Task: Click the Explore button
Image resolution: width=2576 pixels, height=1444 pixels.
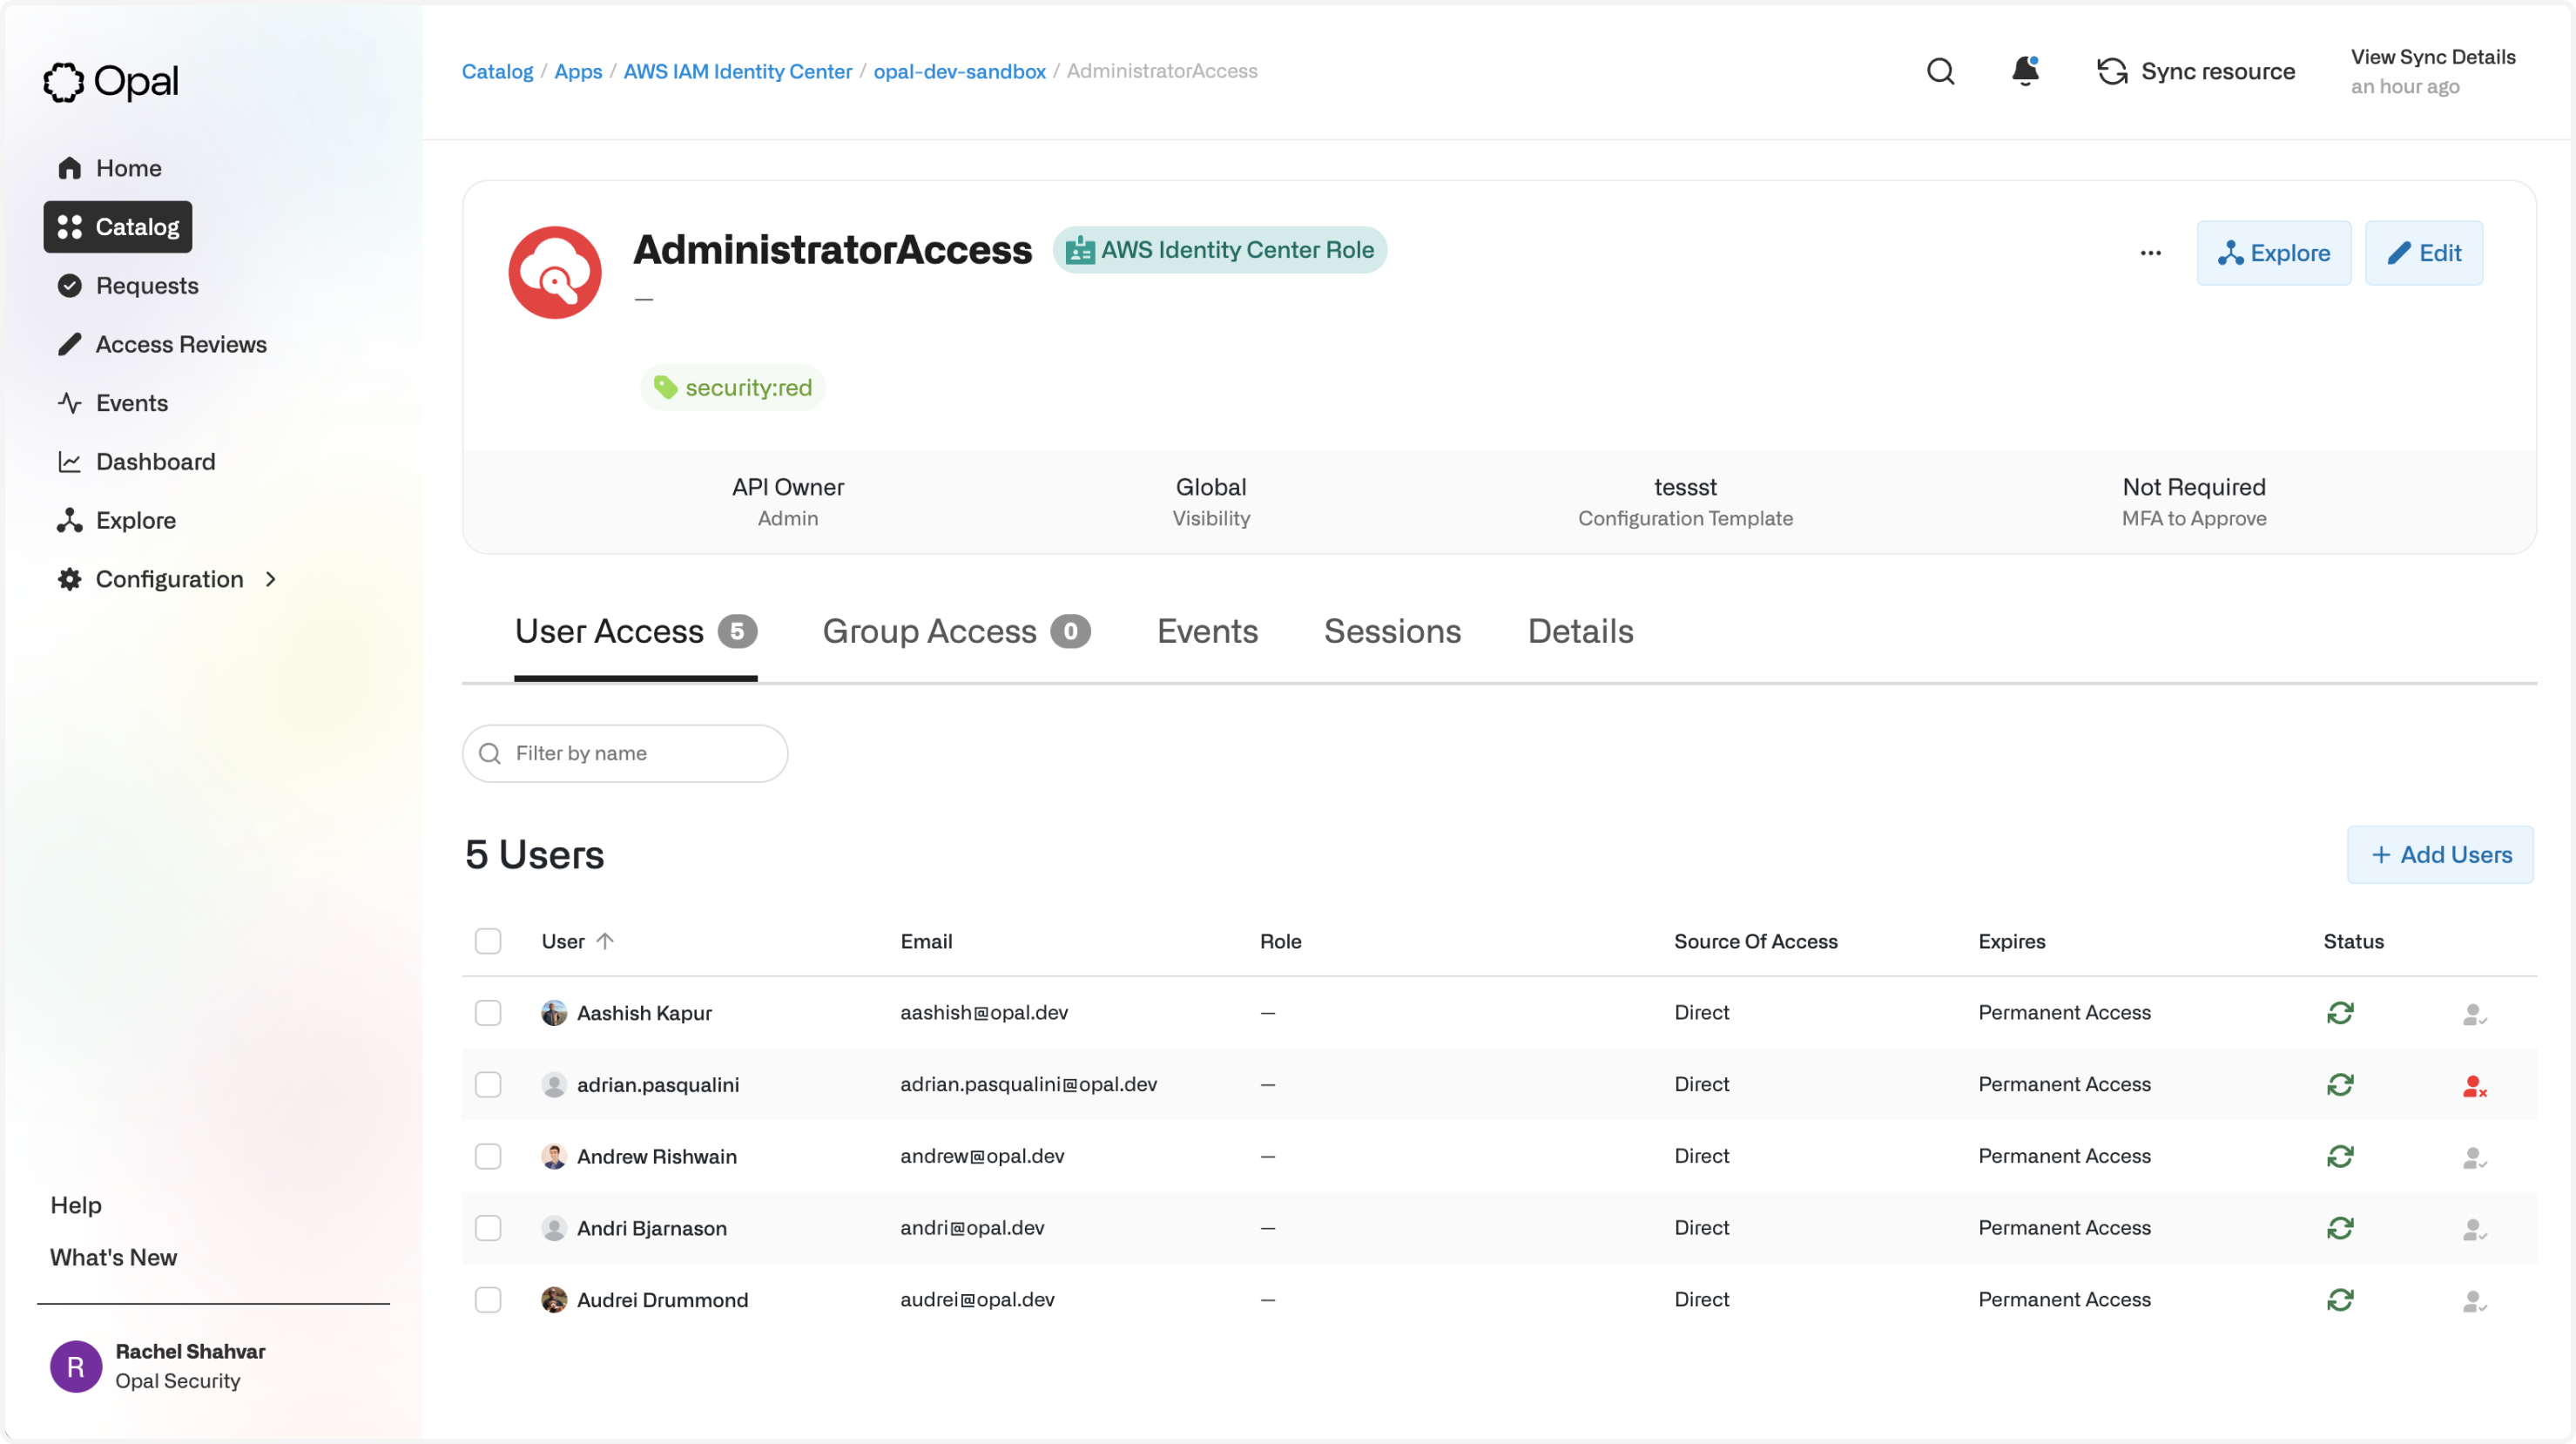Action: [2273, 253]
